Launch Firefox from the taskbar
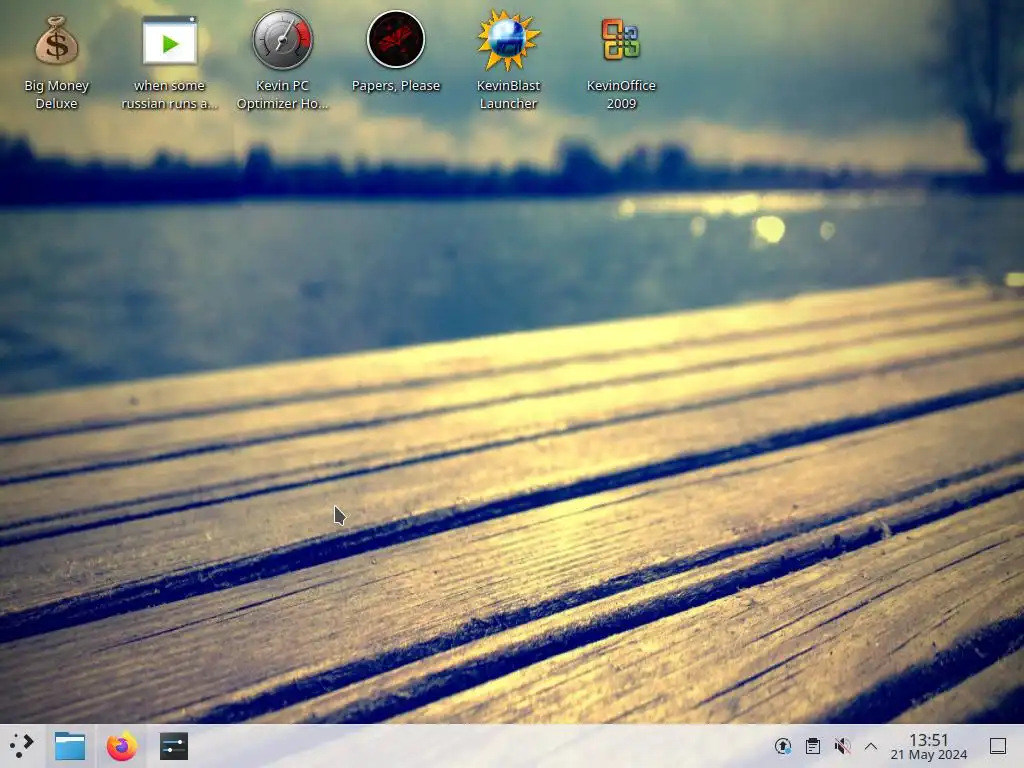 click(x=122, y=746)
